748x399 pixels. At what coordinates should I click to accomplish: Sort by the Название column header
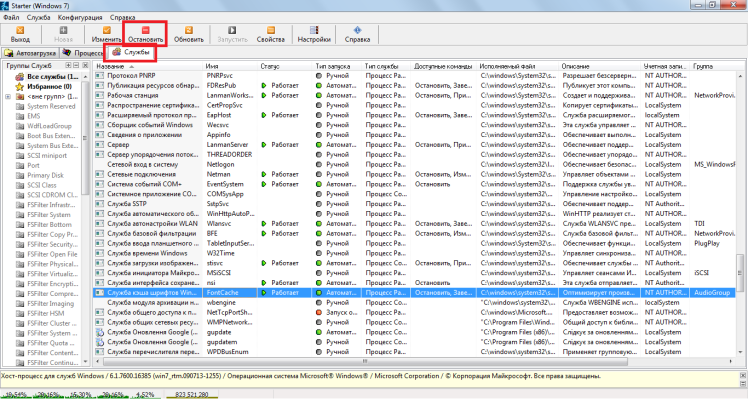(148, 66)
